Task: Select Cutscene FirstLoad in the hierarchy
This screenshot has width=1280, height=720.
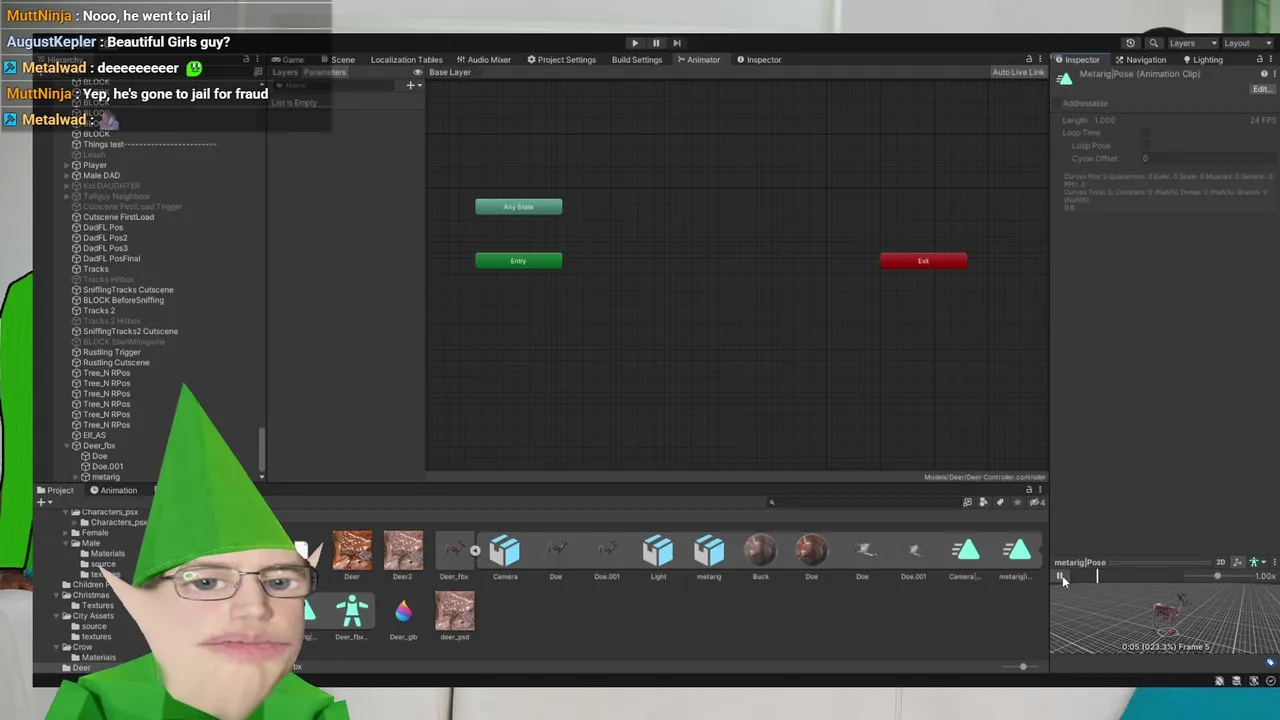Action: coord(118,217)
